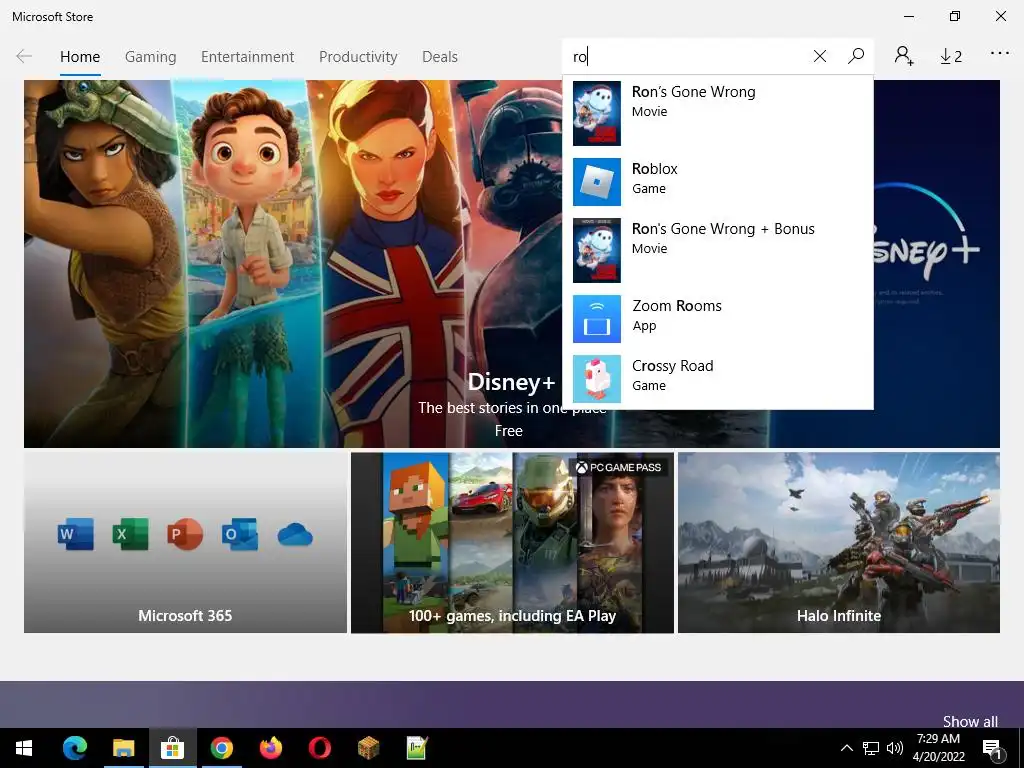Viewport: 1024px width, 768px height.
Task: Open the Windows Start menu
Action: click(24, 748)
